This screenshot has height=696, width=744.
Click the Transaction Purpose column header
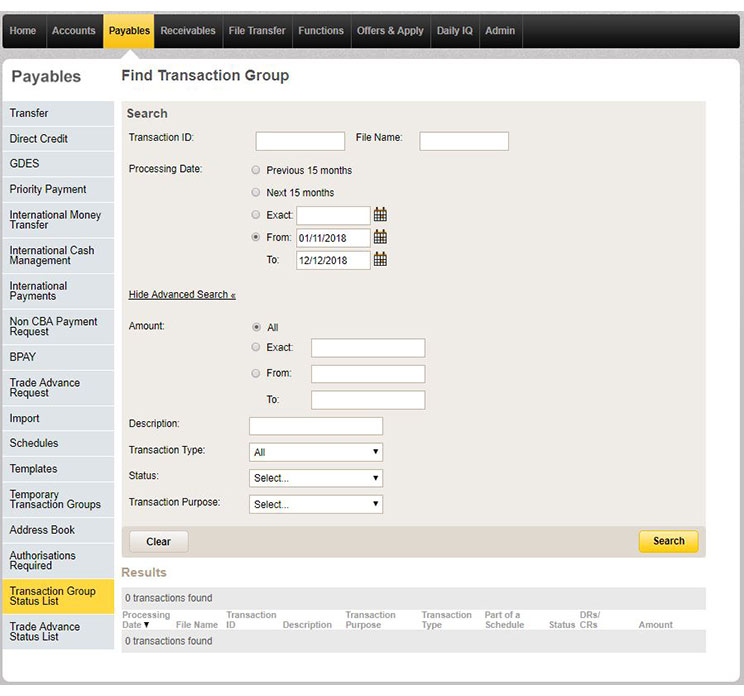point(370,620)
